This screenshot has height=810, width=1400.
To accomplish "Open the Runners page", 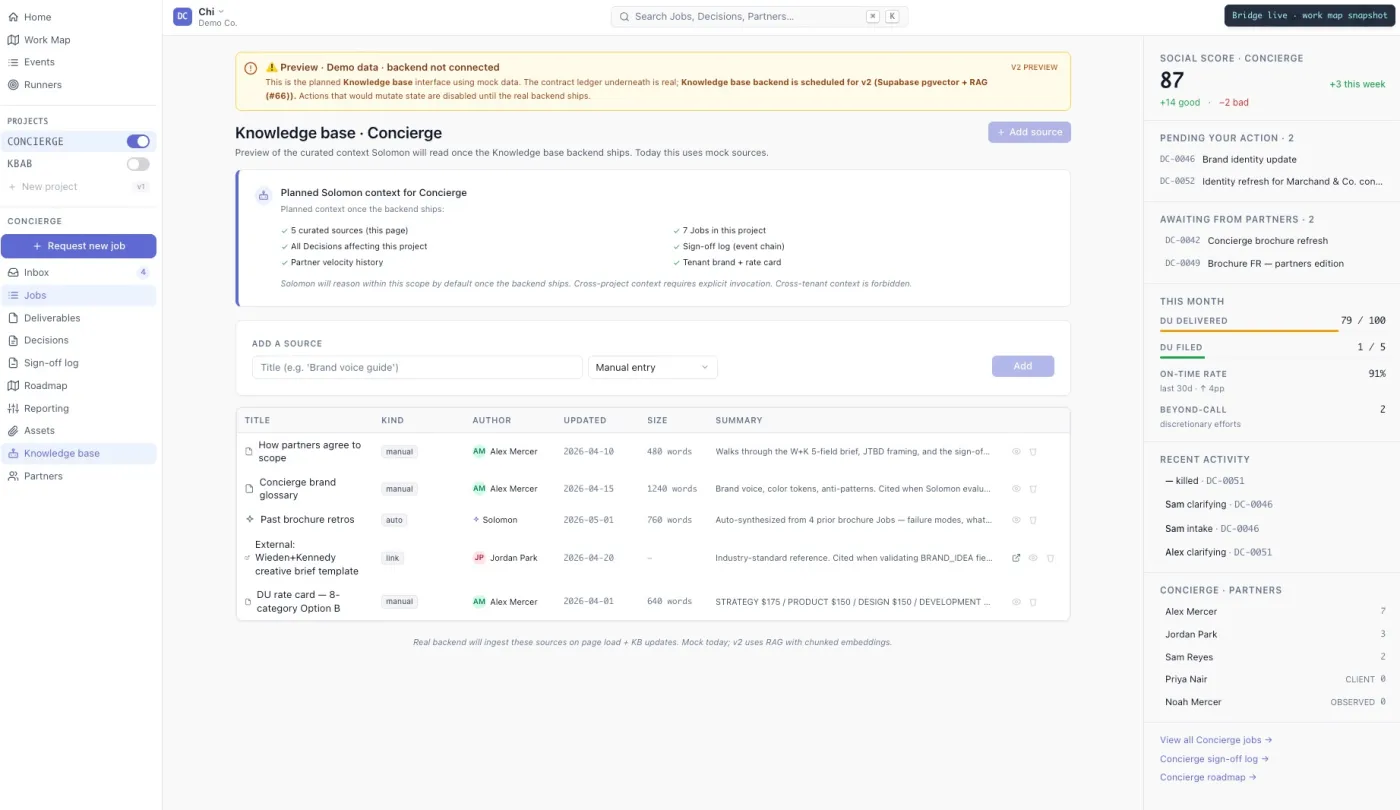I will click(43, 85).
